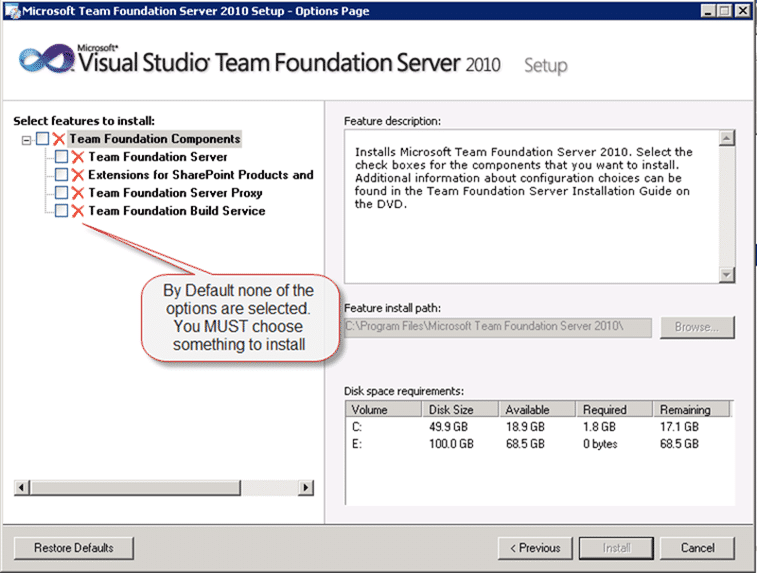
Task: Select Team Foundation Build Service tree item
Action: pos(177,211)
